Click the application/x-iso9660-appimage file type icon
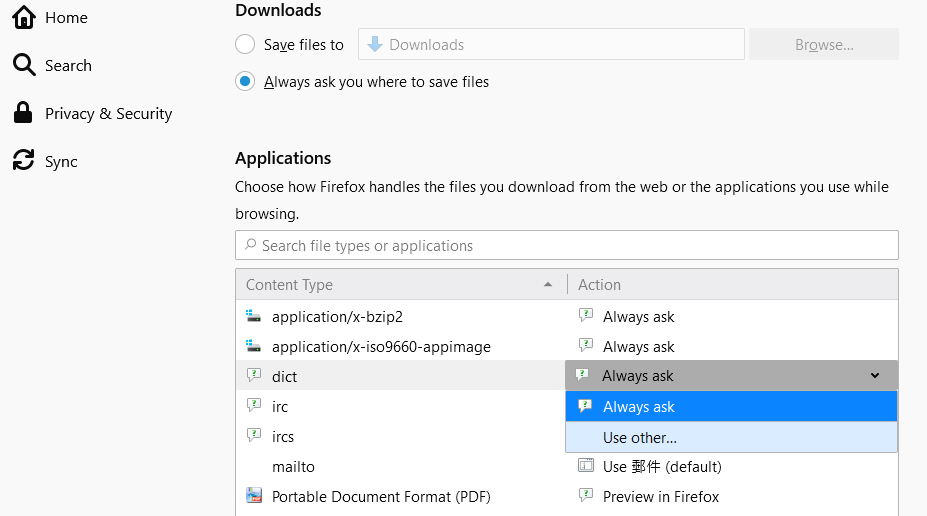This screenshot has height=516, width=927. click(x=254, y=346)
